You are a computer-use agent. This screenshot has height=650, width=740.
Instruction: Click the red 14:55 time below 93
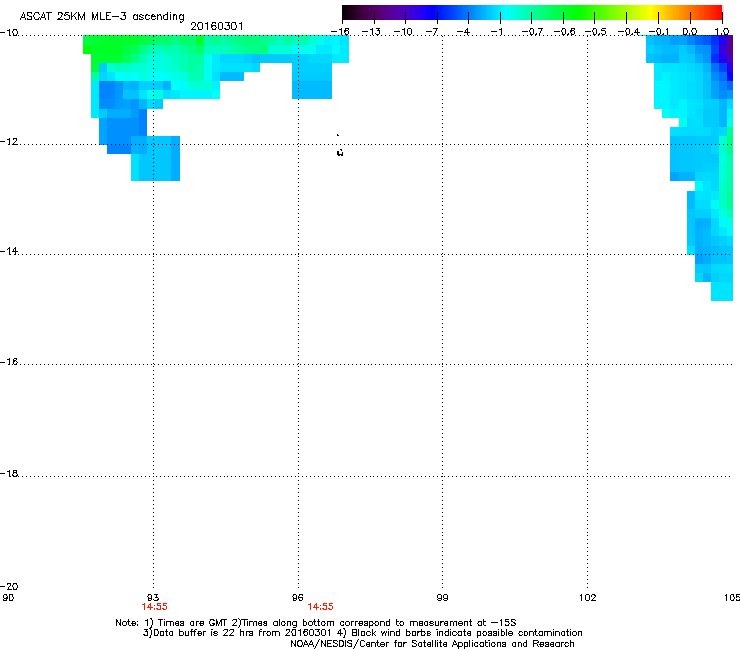click(154, 607)
